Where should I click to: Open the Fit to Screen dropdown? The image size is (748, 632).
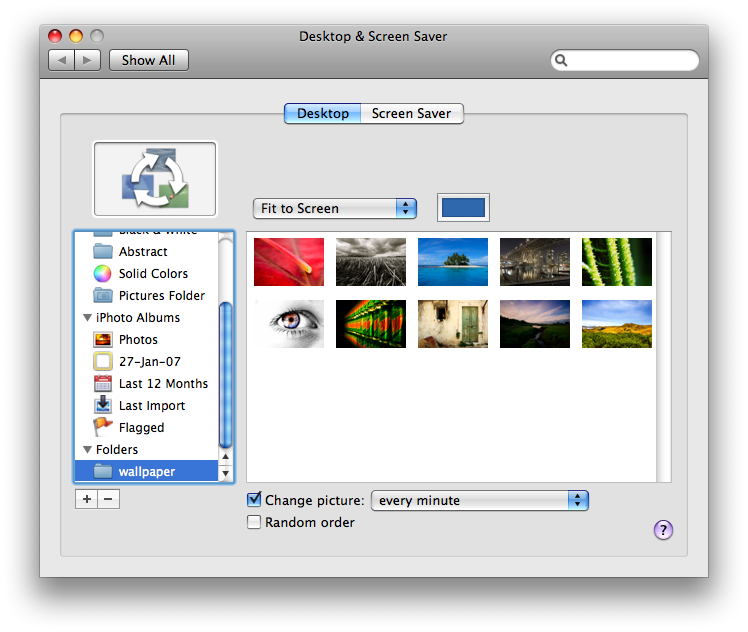[334, 208]
